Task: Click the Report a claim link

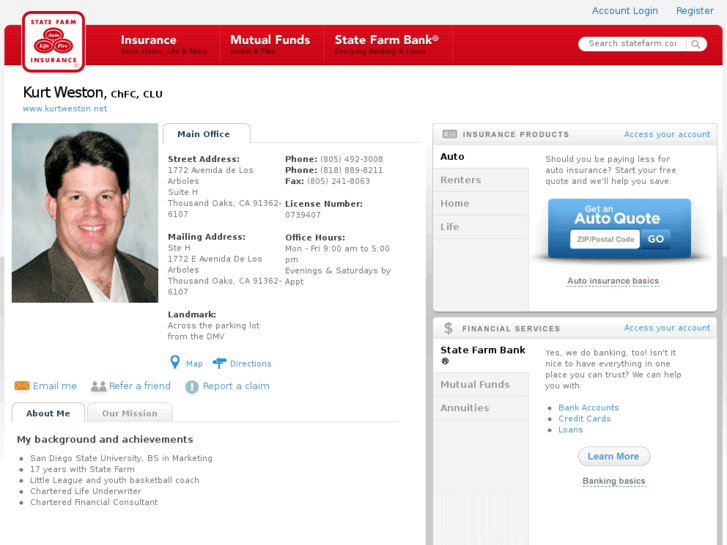Action: pos(236,386)
